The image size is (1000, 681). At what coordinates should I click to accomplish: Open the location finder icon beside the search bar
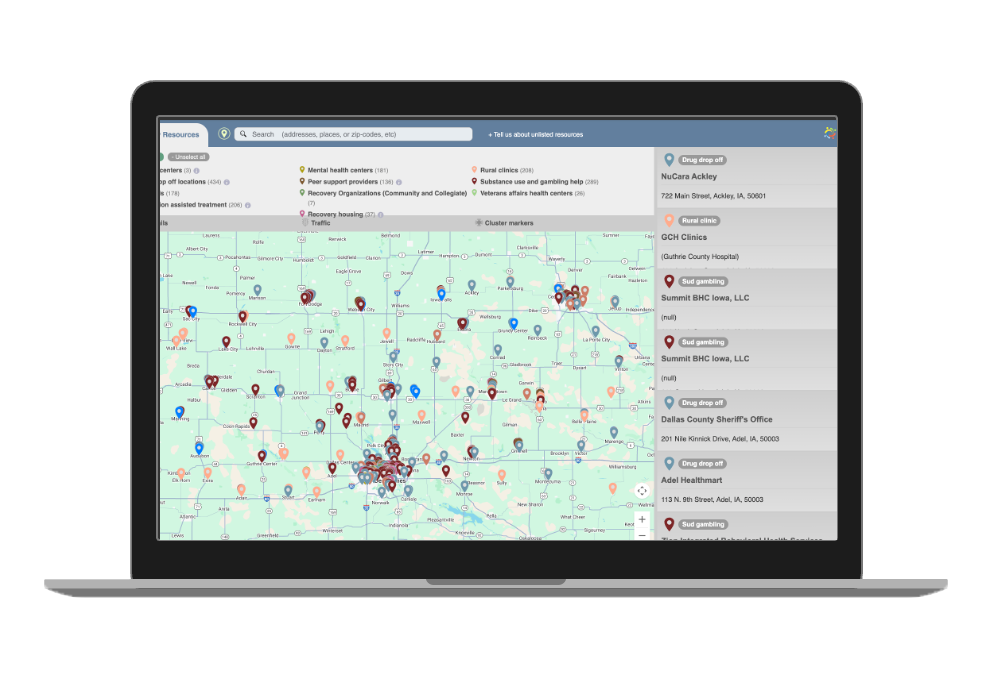223,133
